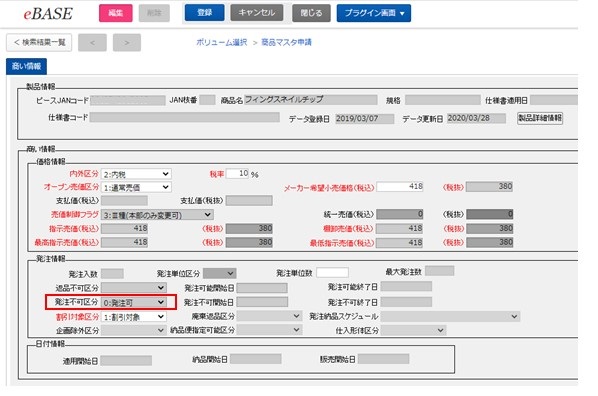Click the JAN枝番 field

click(x=207, y=100)
